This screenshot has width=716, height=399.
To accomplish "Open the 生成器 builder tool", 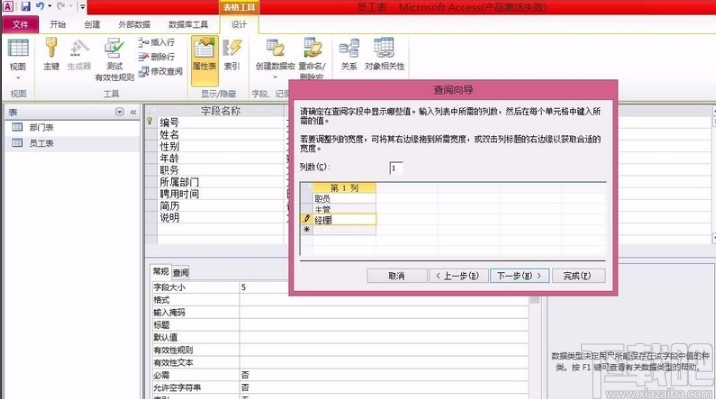I will 79,54.
